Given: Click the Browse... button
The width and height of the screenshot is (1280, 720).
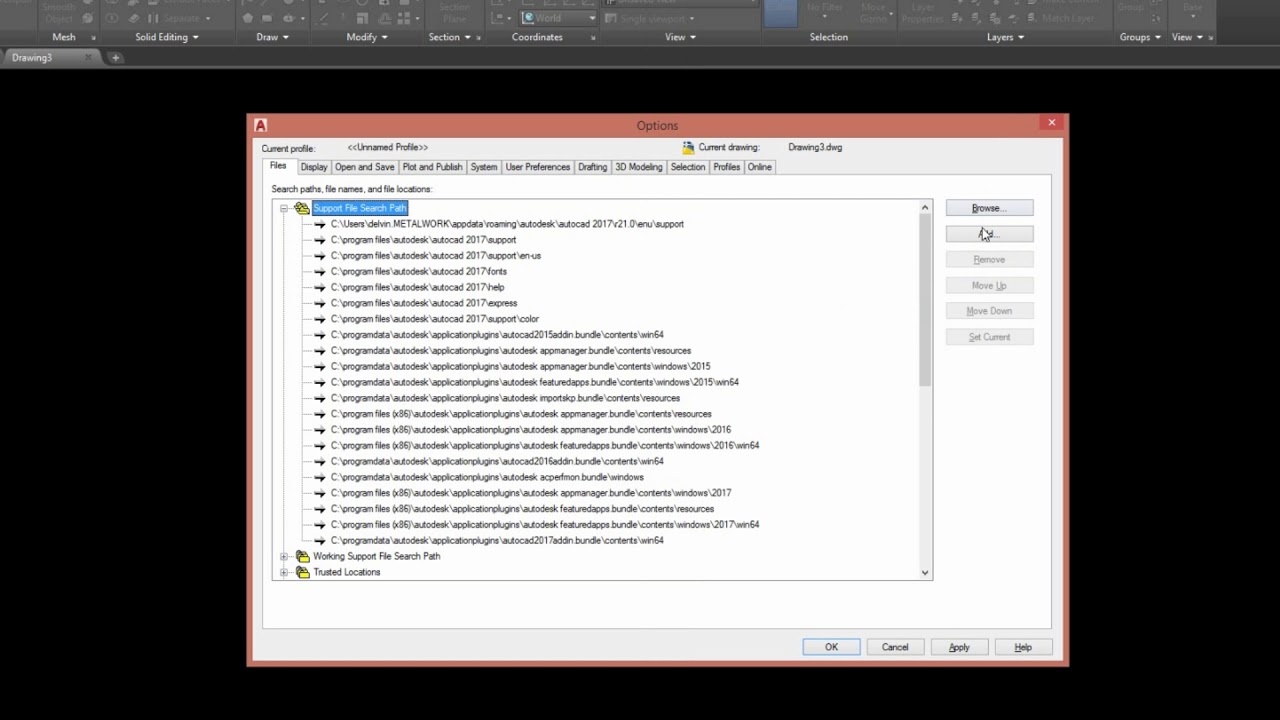Looking at the screenshot, I should [x=989, y=208].
